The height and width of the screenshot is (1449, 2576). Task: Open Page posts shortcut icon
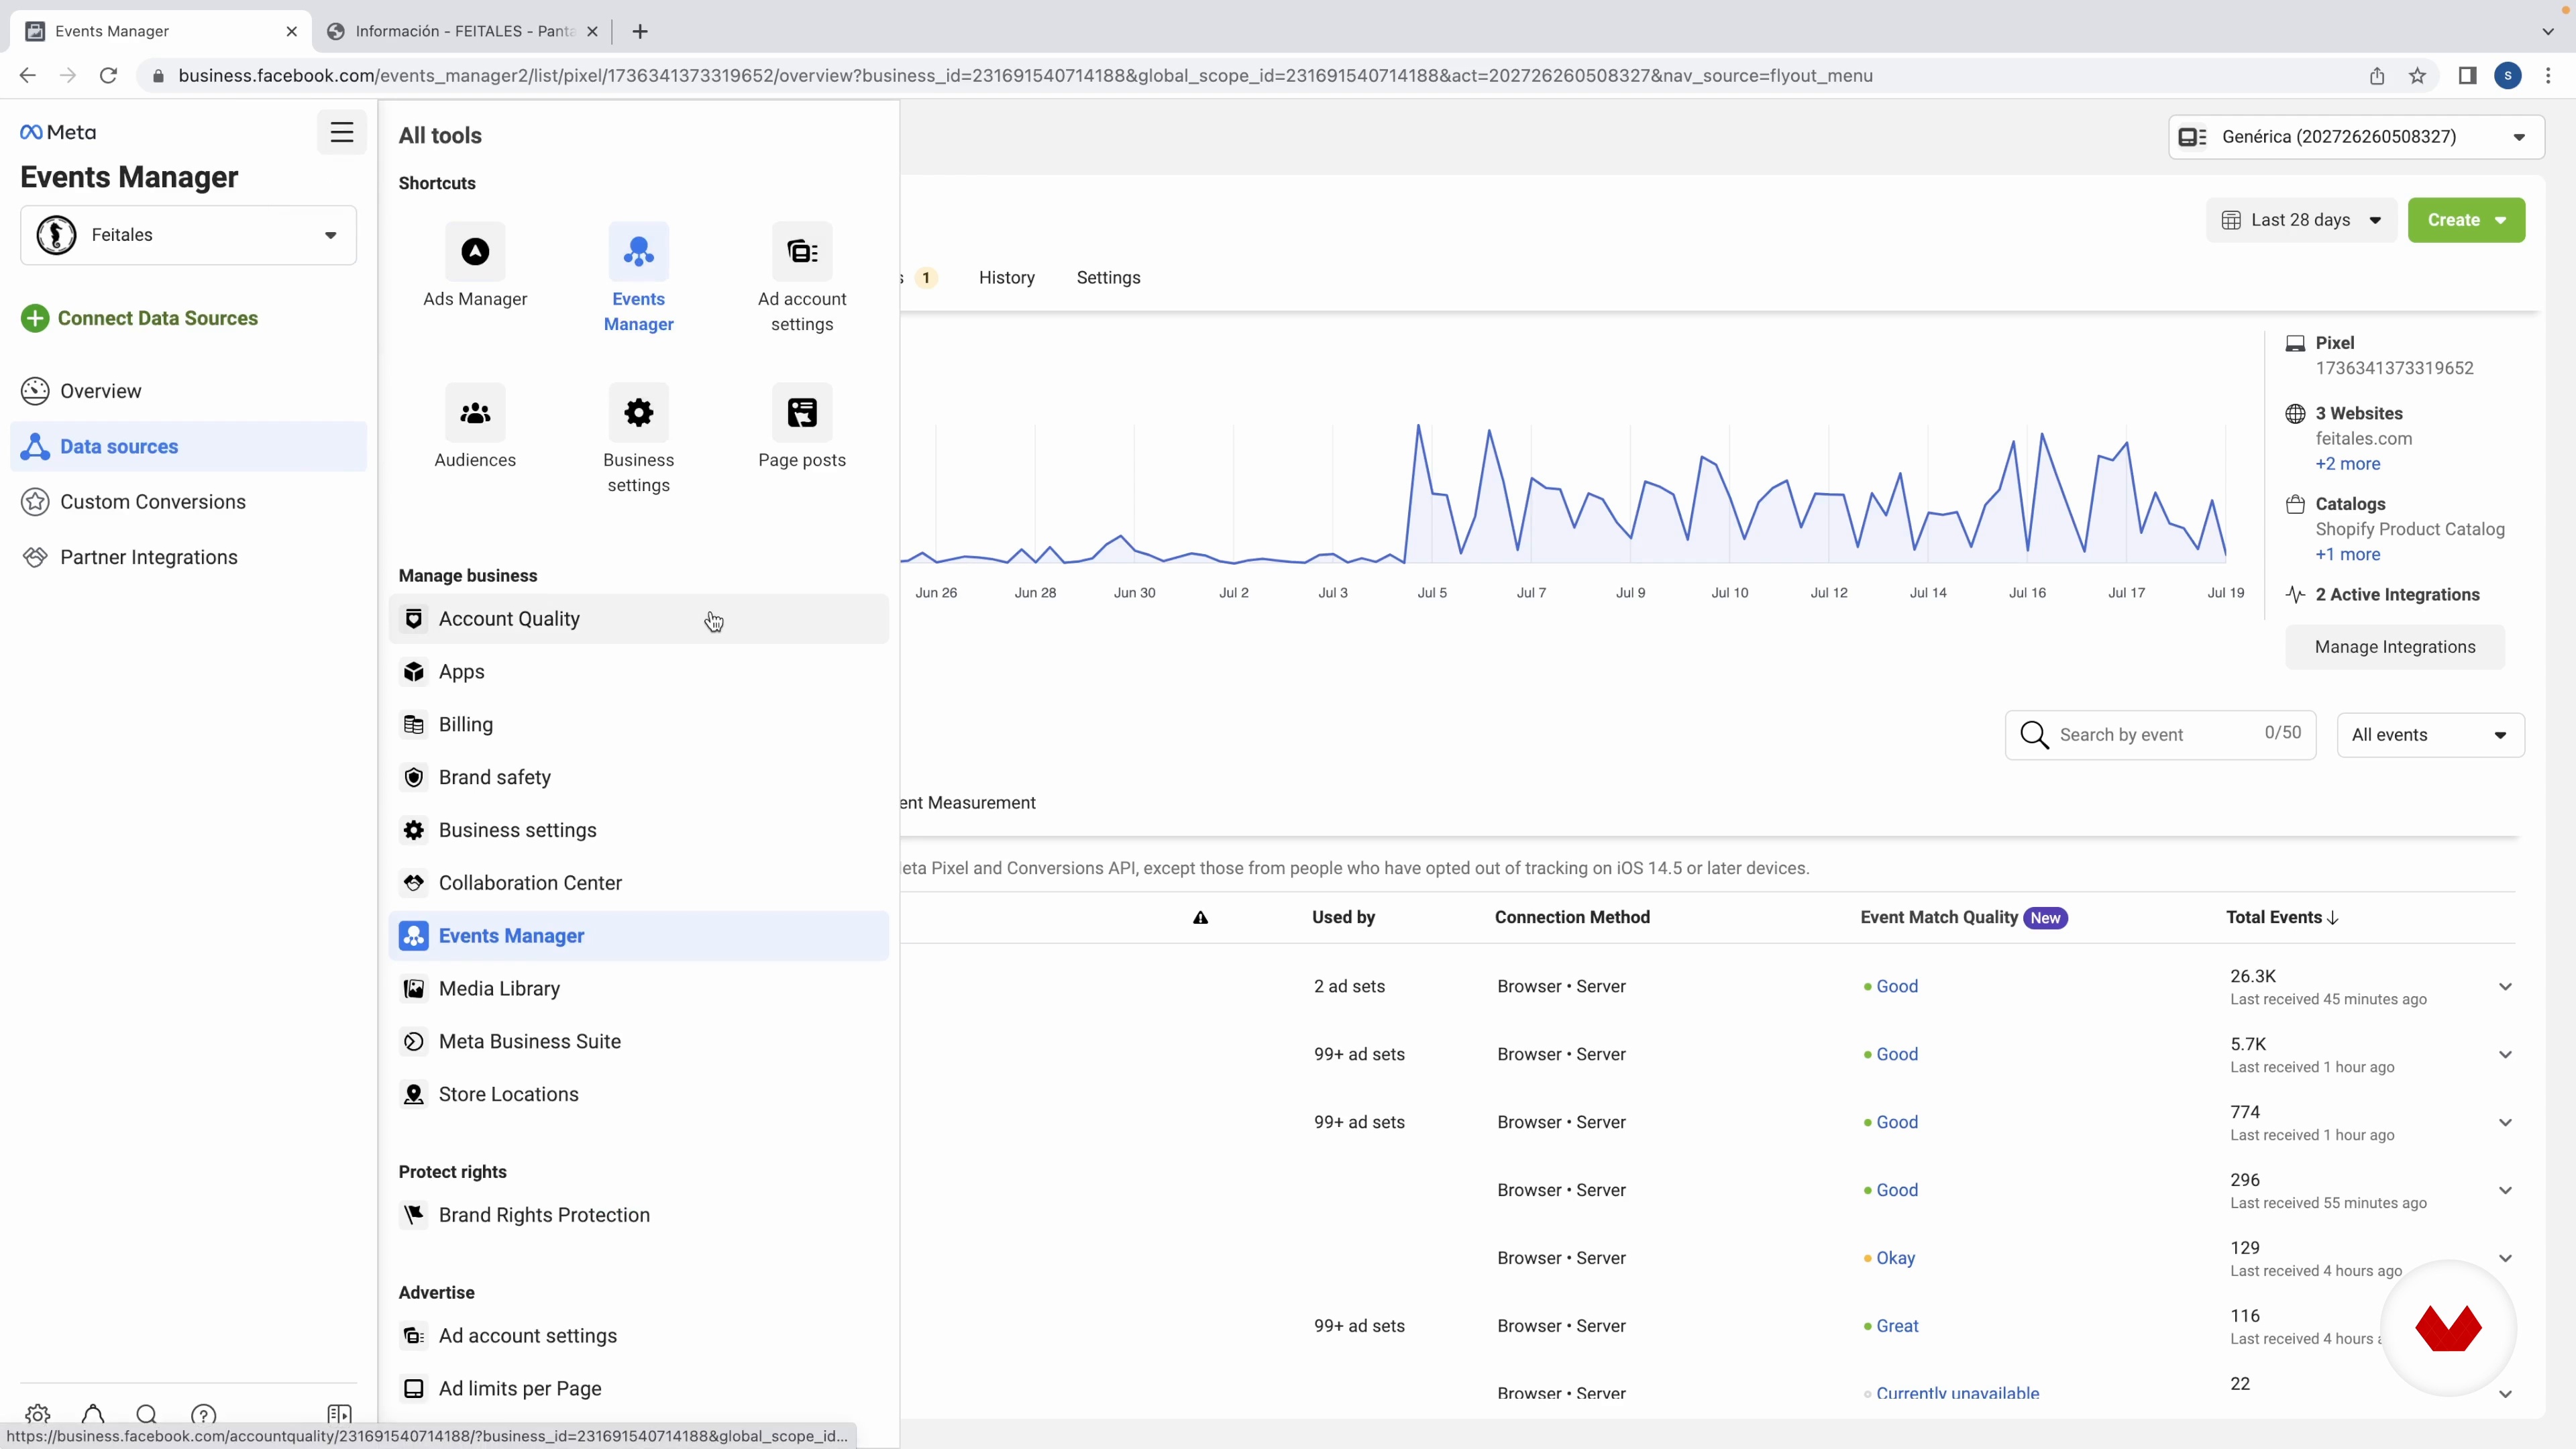click(802, 413)
